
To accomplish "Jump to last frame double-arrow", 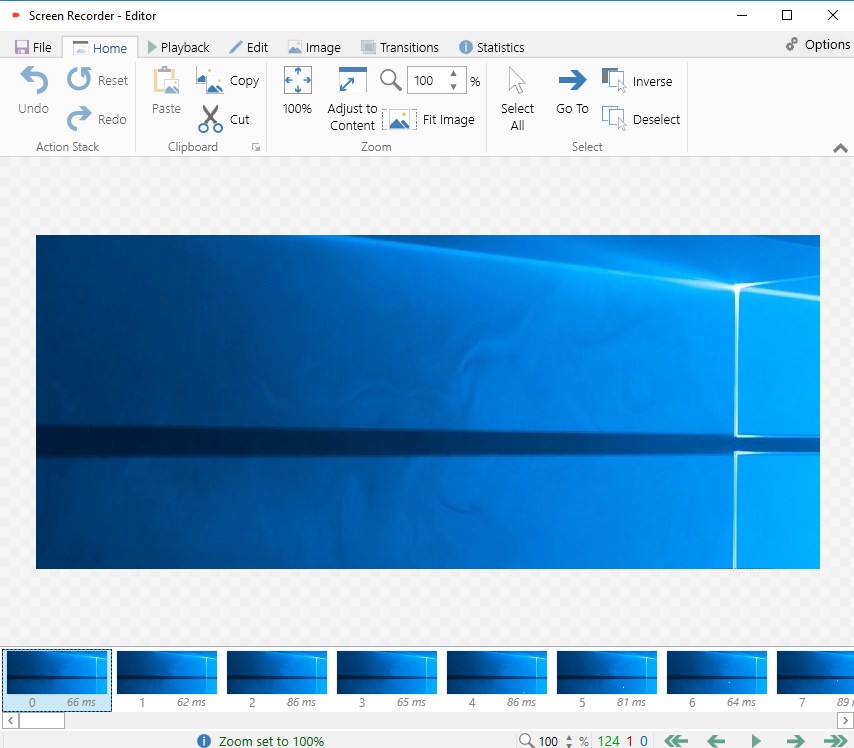I will tap(835, 741).
